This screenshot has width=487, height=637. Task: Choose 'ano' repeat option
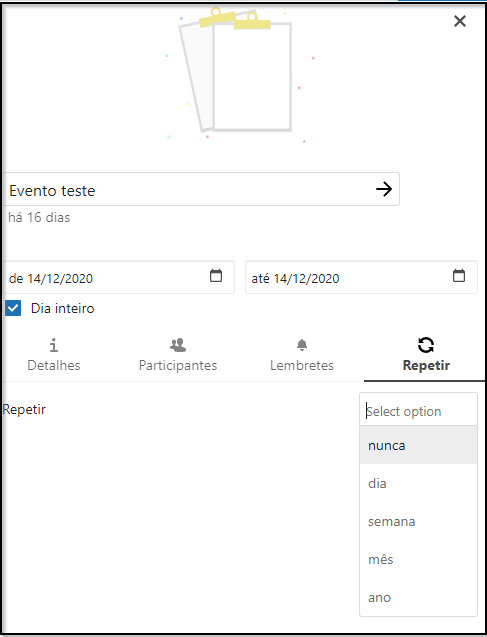[x=418, y=597]
